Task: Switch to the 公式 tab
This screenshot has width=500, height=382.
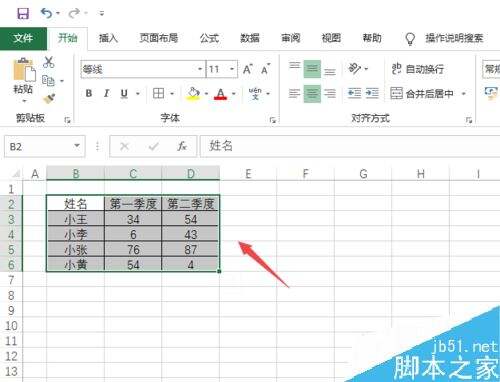Action: pos(209,38)
